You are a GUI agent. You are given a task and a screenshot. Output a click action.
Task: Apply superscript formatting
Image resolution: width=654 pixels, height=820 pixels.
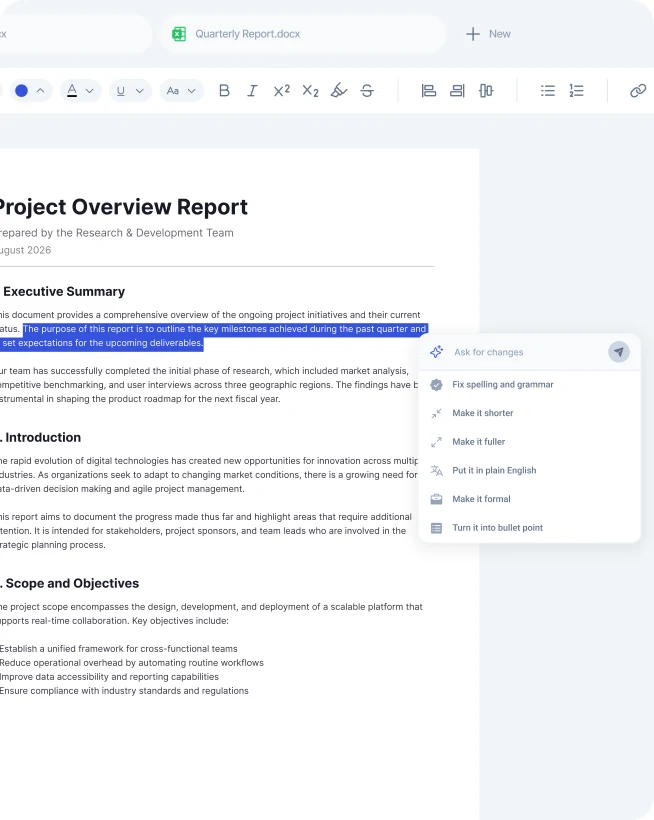pyautogui.click(x=281, y=90)
